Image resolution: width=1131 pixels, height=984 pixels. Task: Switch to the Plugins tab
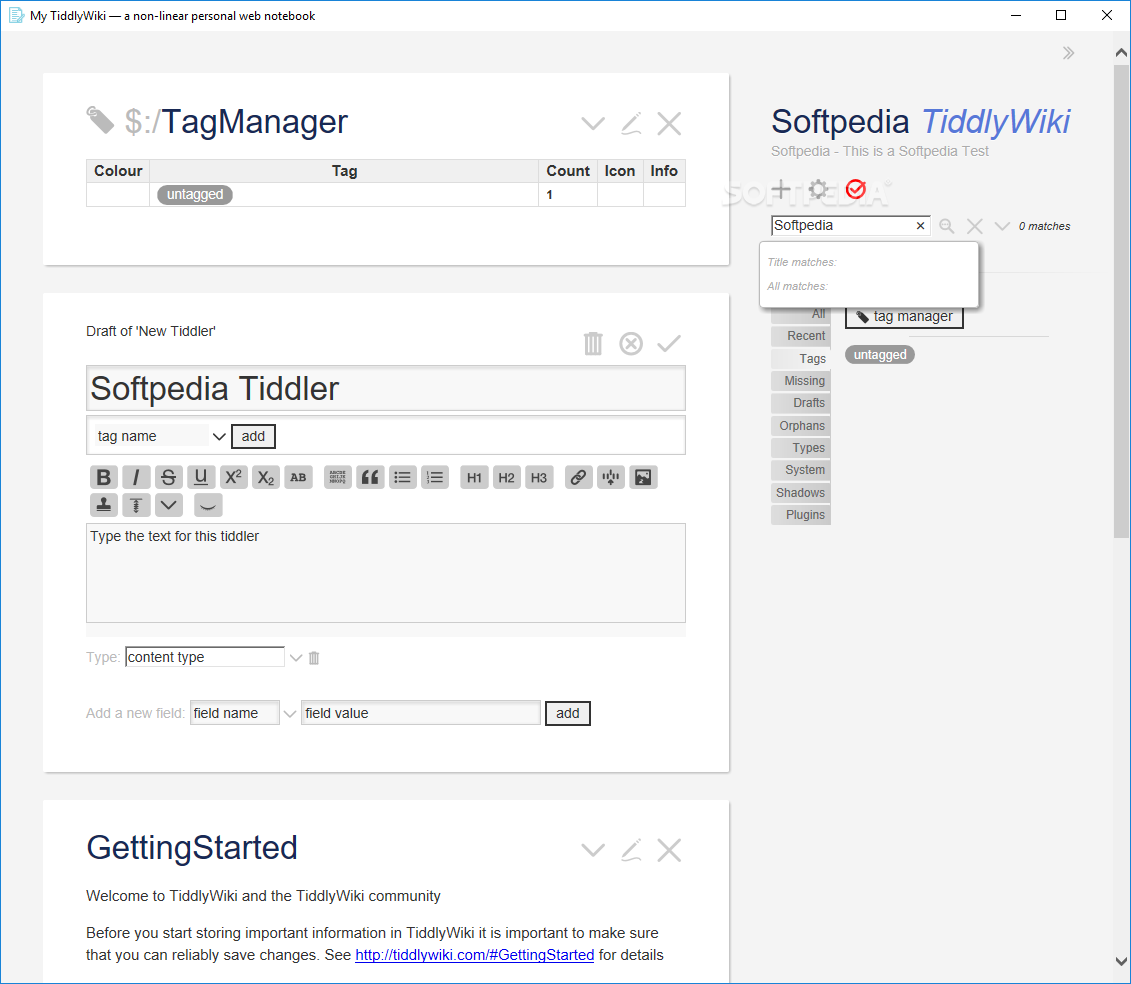[801, 515]
